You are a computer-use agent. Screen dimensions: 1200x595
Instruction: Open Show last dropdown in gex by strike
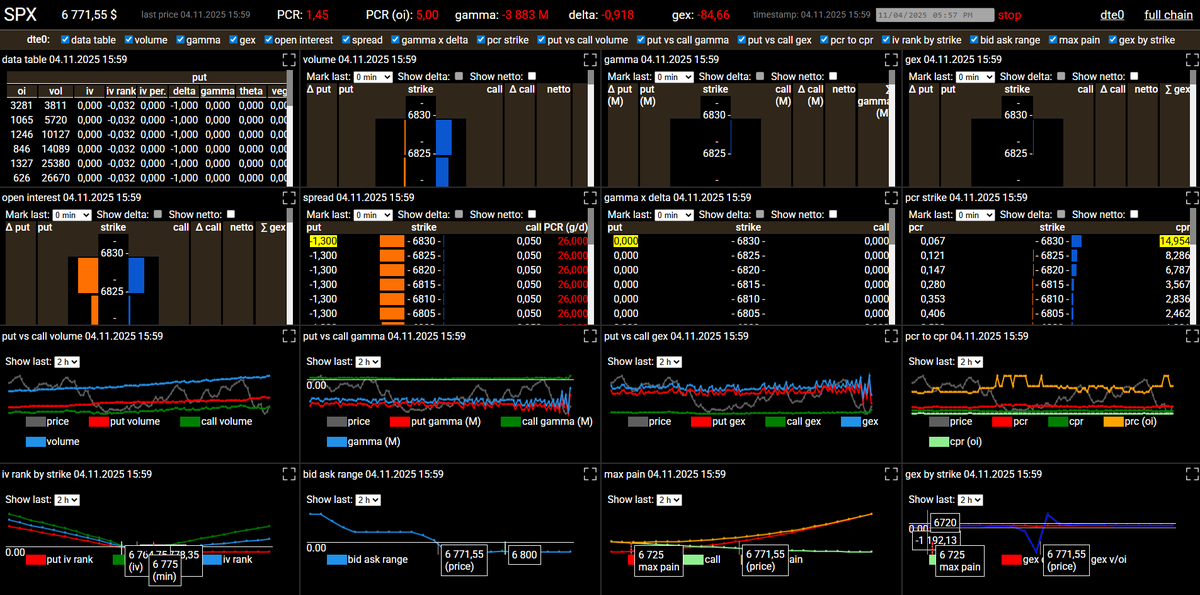point(969,499)
